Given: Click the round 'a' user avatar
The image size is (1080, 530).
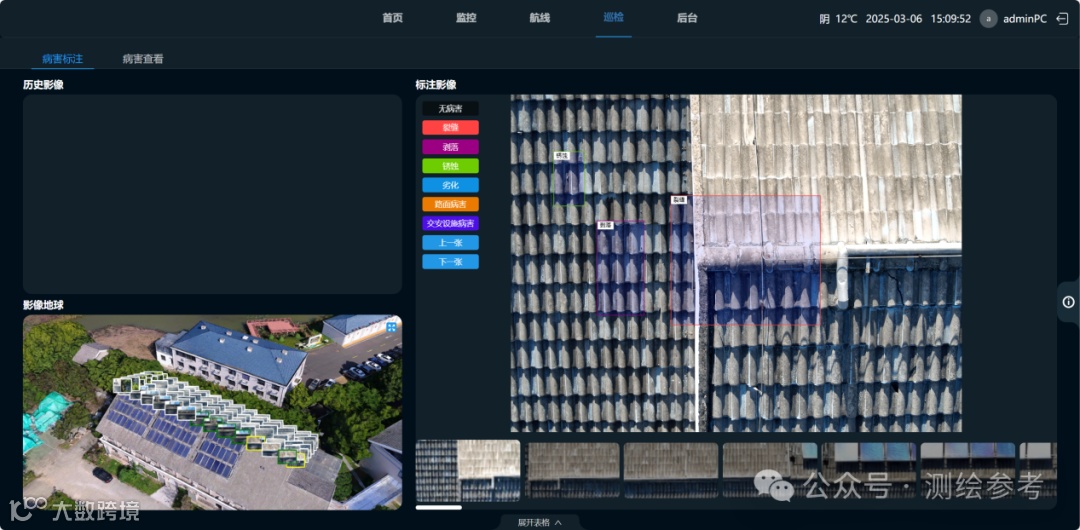Looking at the screenshot, I should (988, 19).
